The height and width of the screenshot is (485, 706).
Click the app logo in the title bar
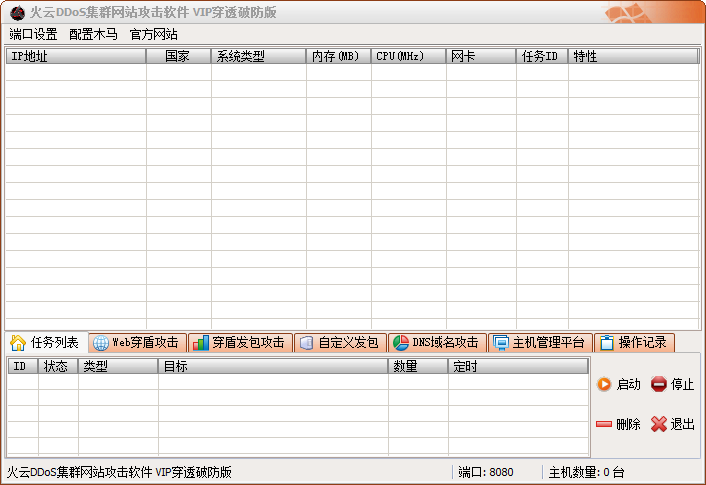click(17, 12)
